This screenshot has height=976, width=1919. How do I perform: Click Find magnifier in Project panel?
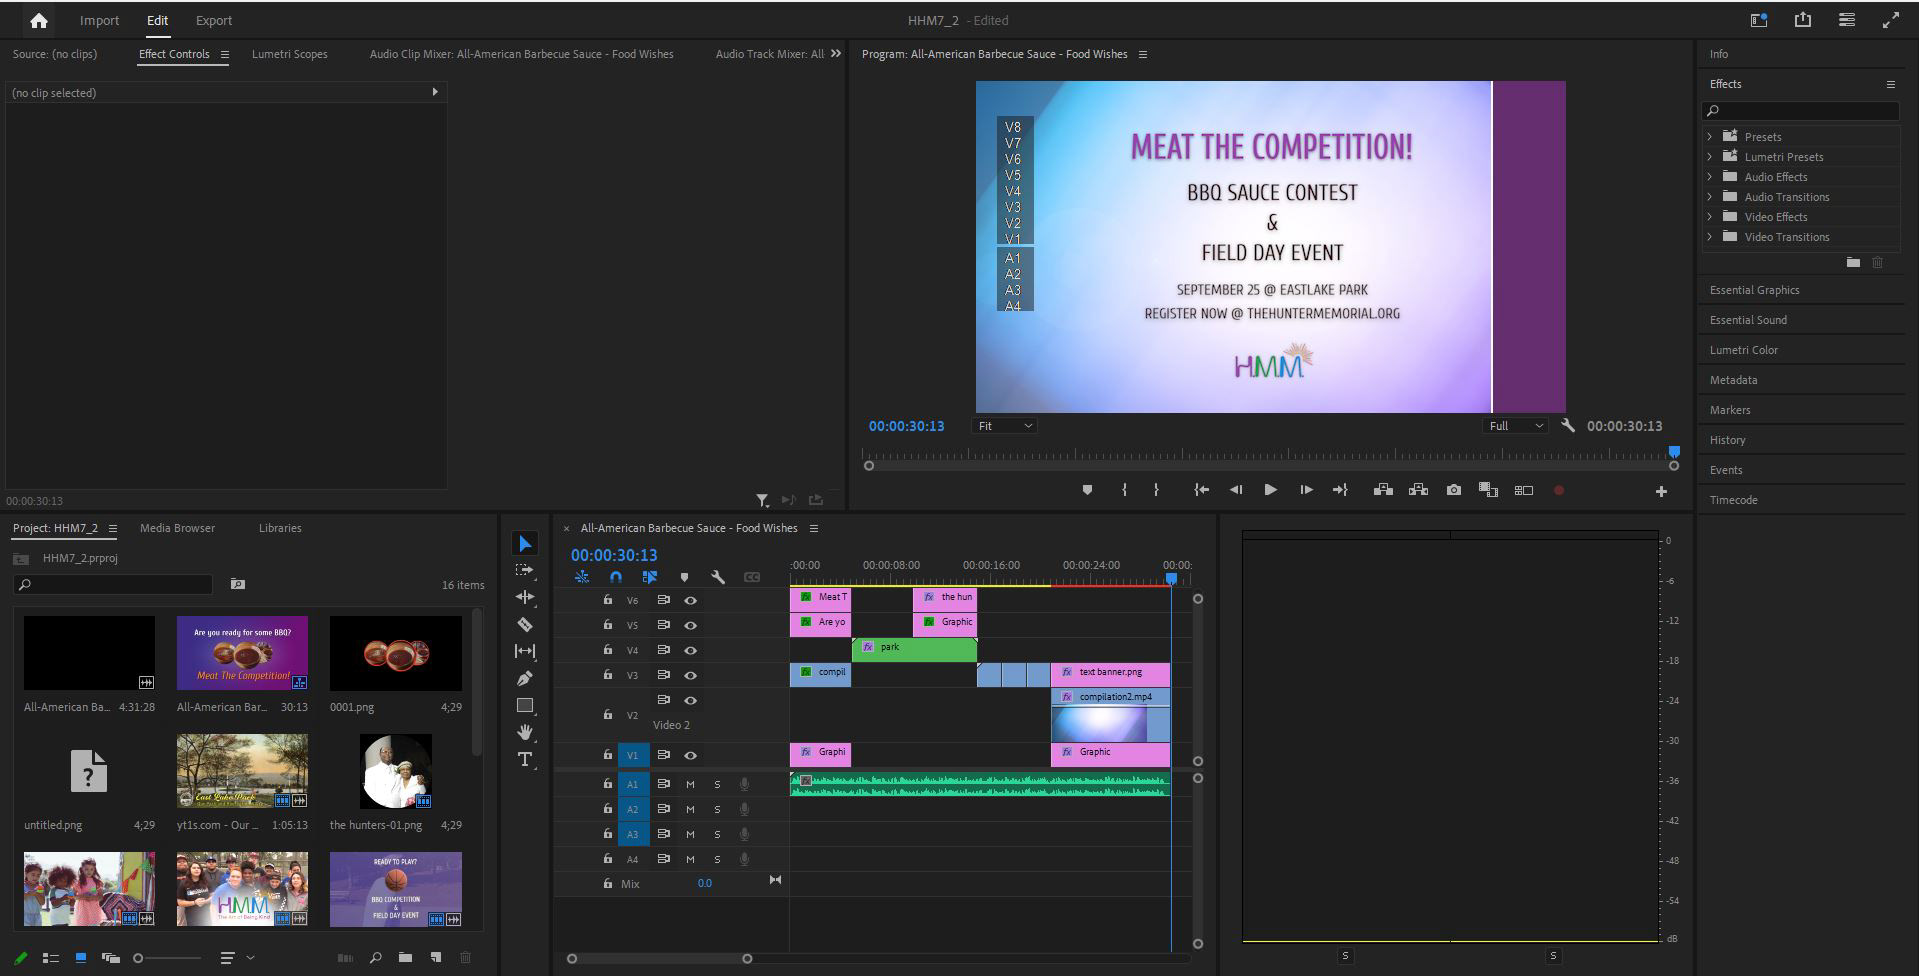coord(375,958)
